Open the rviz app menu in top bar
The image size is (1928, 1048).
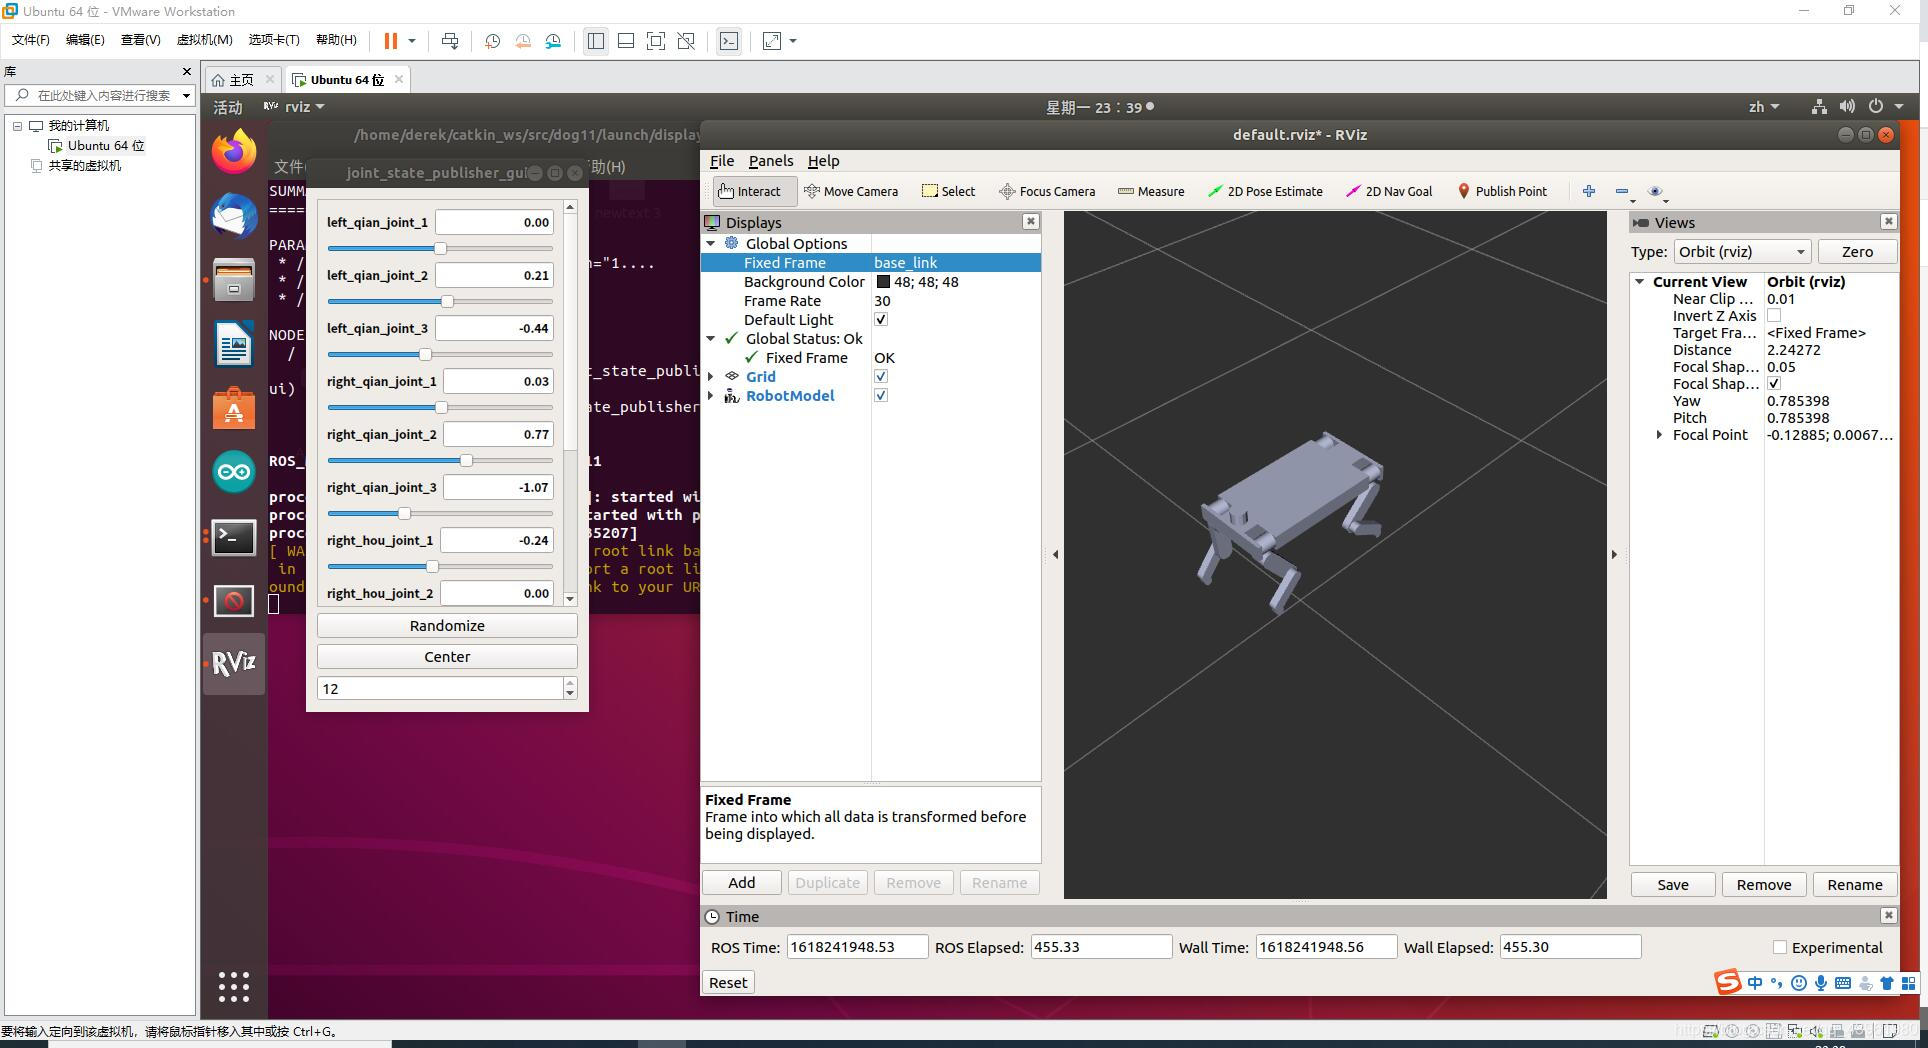(x=295, y=107)
